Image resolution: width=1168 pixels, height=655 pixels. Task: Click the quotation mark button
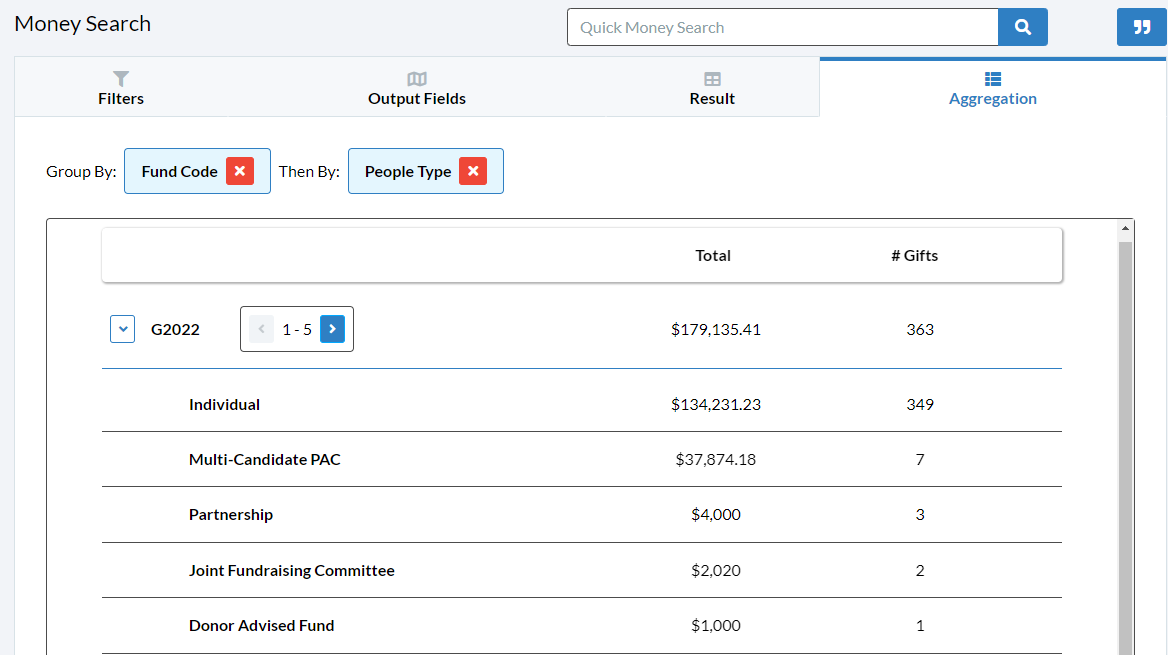1141,28
